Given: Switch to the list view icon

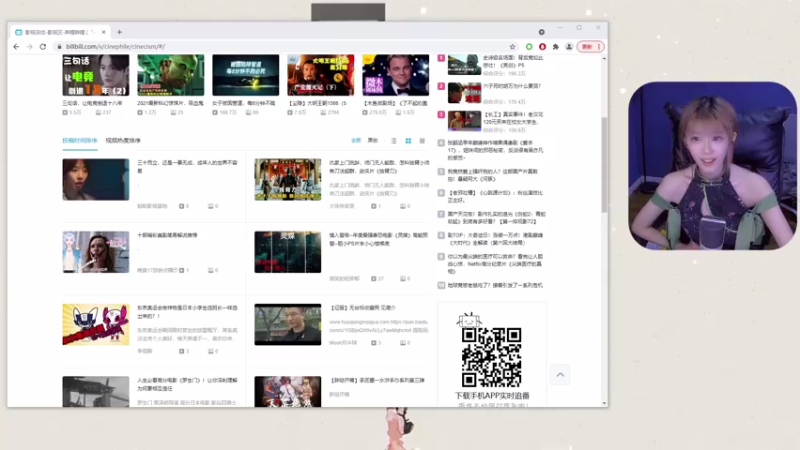Looking at the screenshot, I should pyautogui.click(x=394, y=141).
